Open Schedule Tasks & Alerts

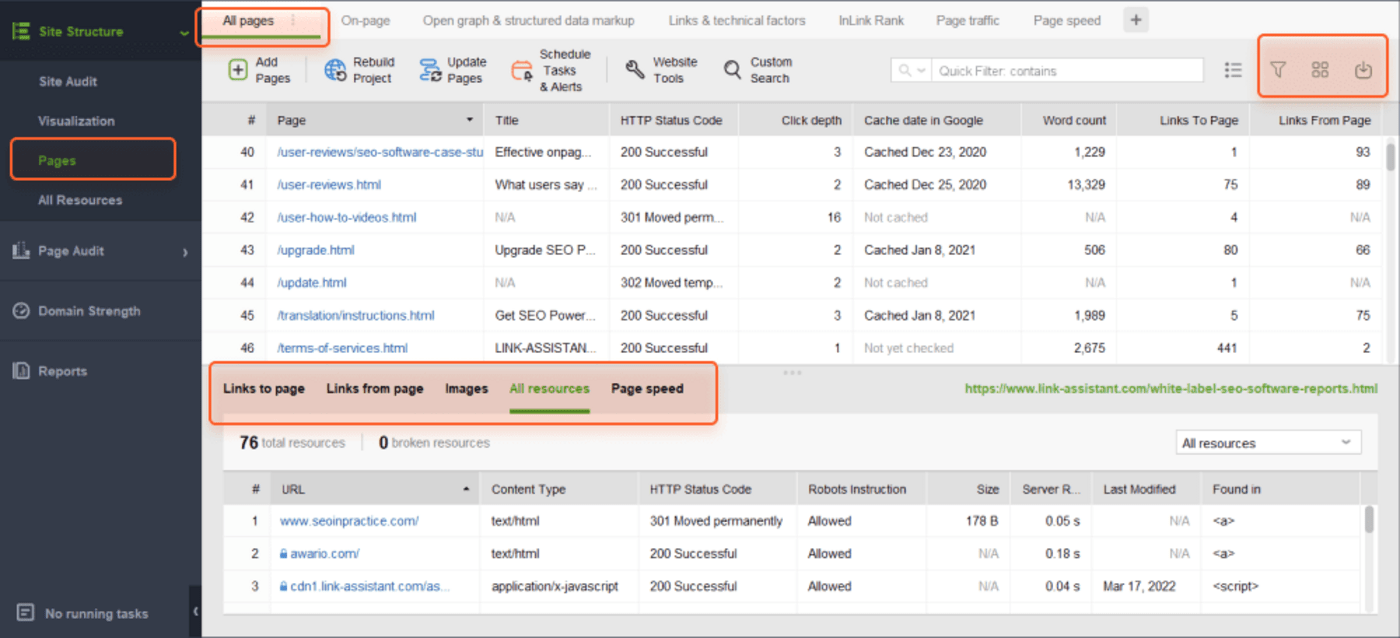click(522, 69)
